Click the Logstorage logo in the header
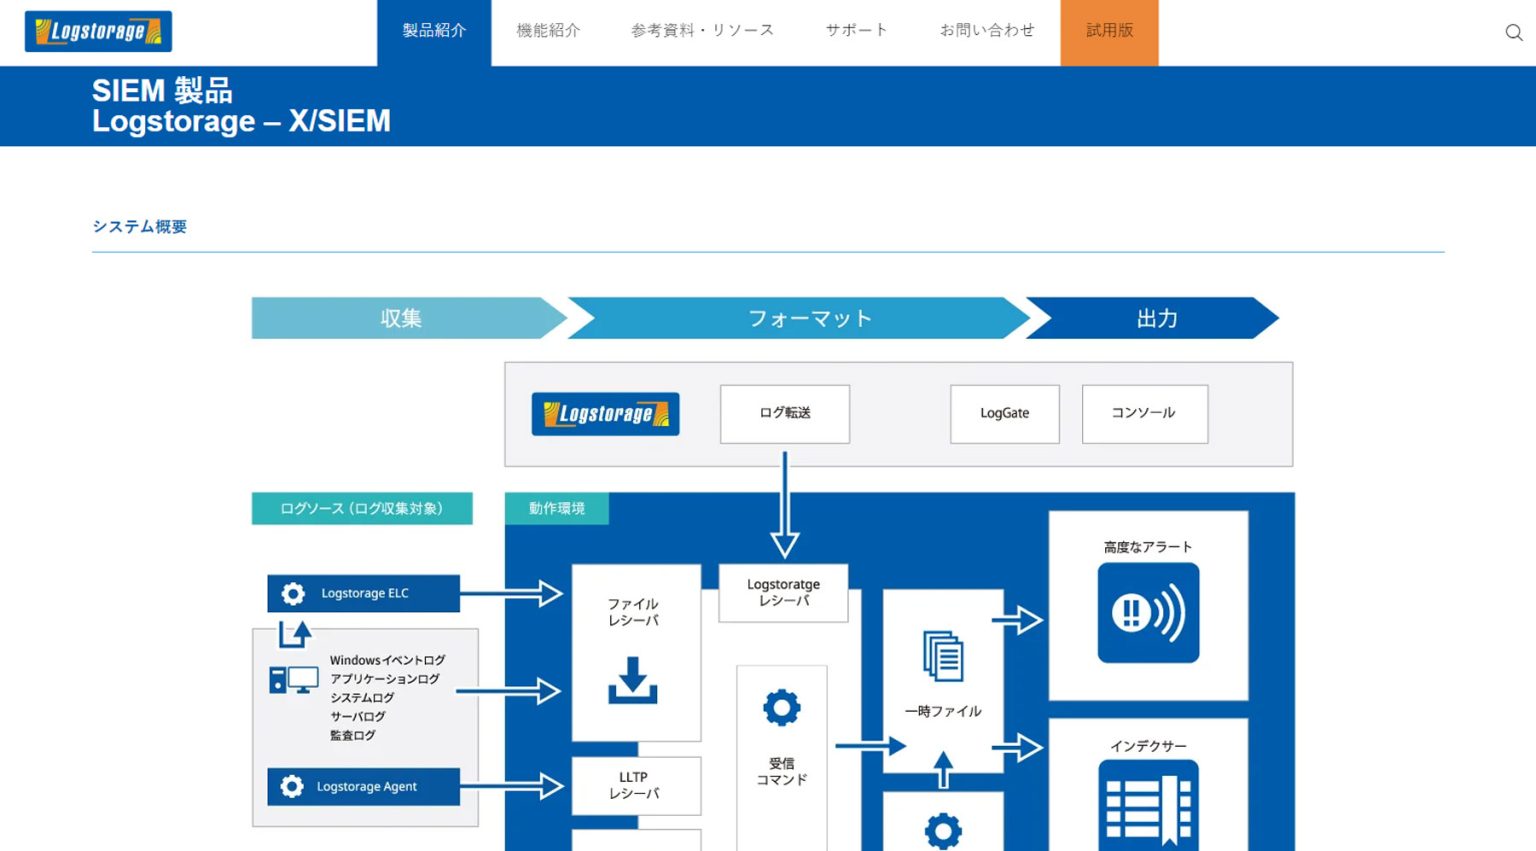Viewport: 1536px width, 851px height. (98, 31)
